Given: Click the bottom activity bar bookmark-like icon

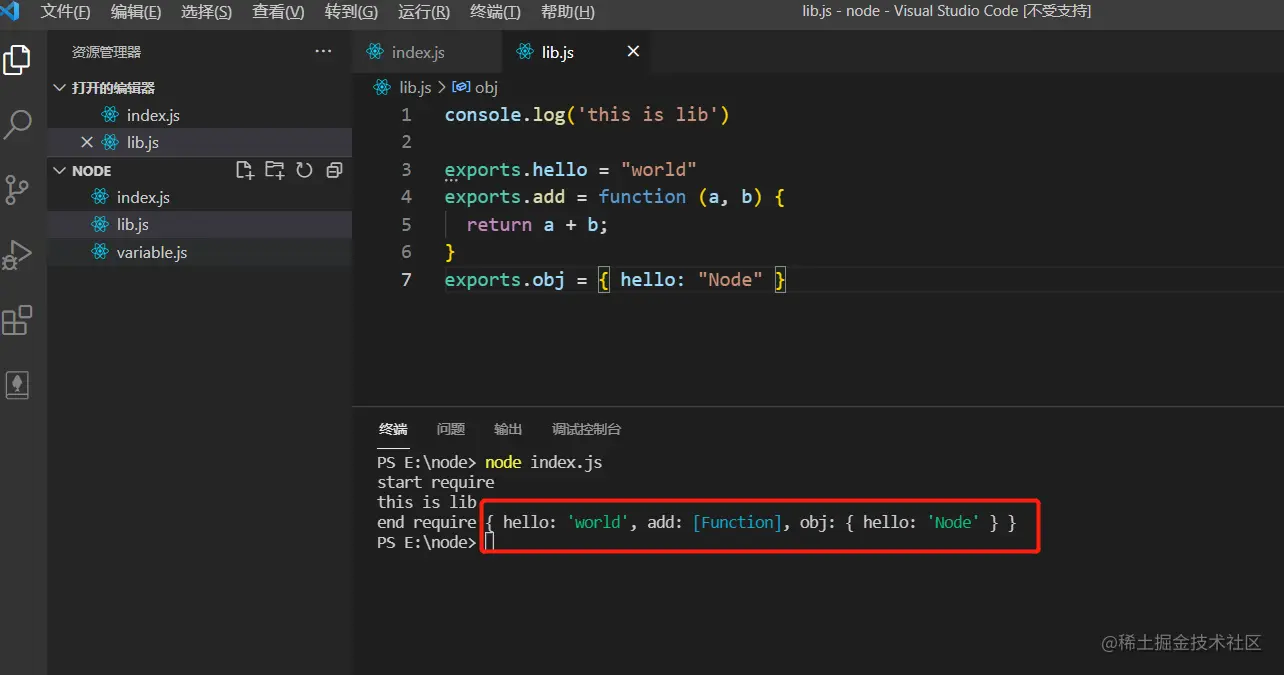Looking at the screenshot, I should pyautogui.click(x=17, y=385).
